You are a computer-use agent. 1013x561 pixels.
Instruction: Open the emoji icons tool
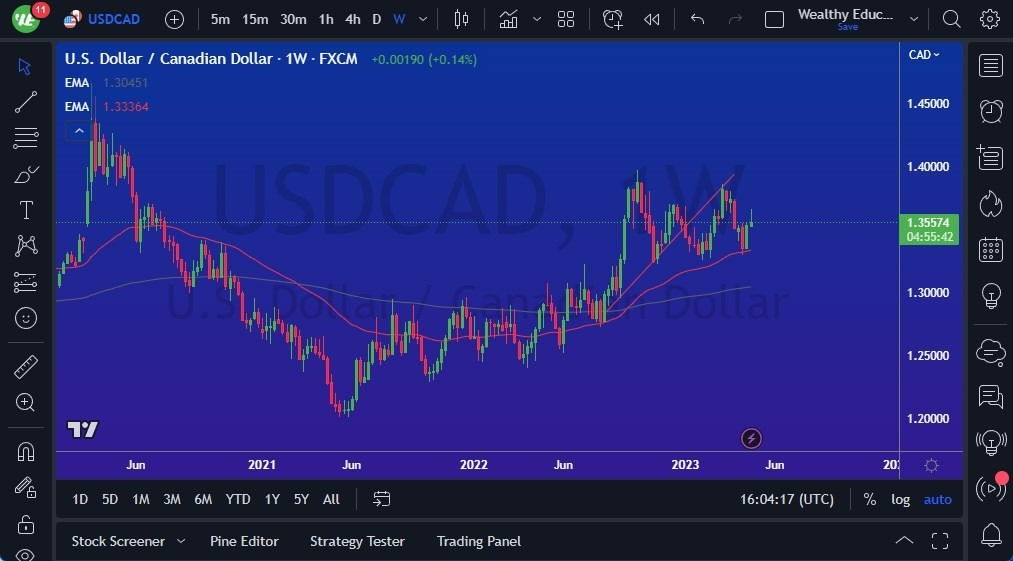(25, 317)
